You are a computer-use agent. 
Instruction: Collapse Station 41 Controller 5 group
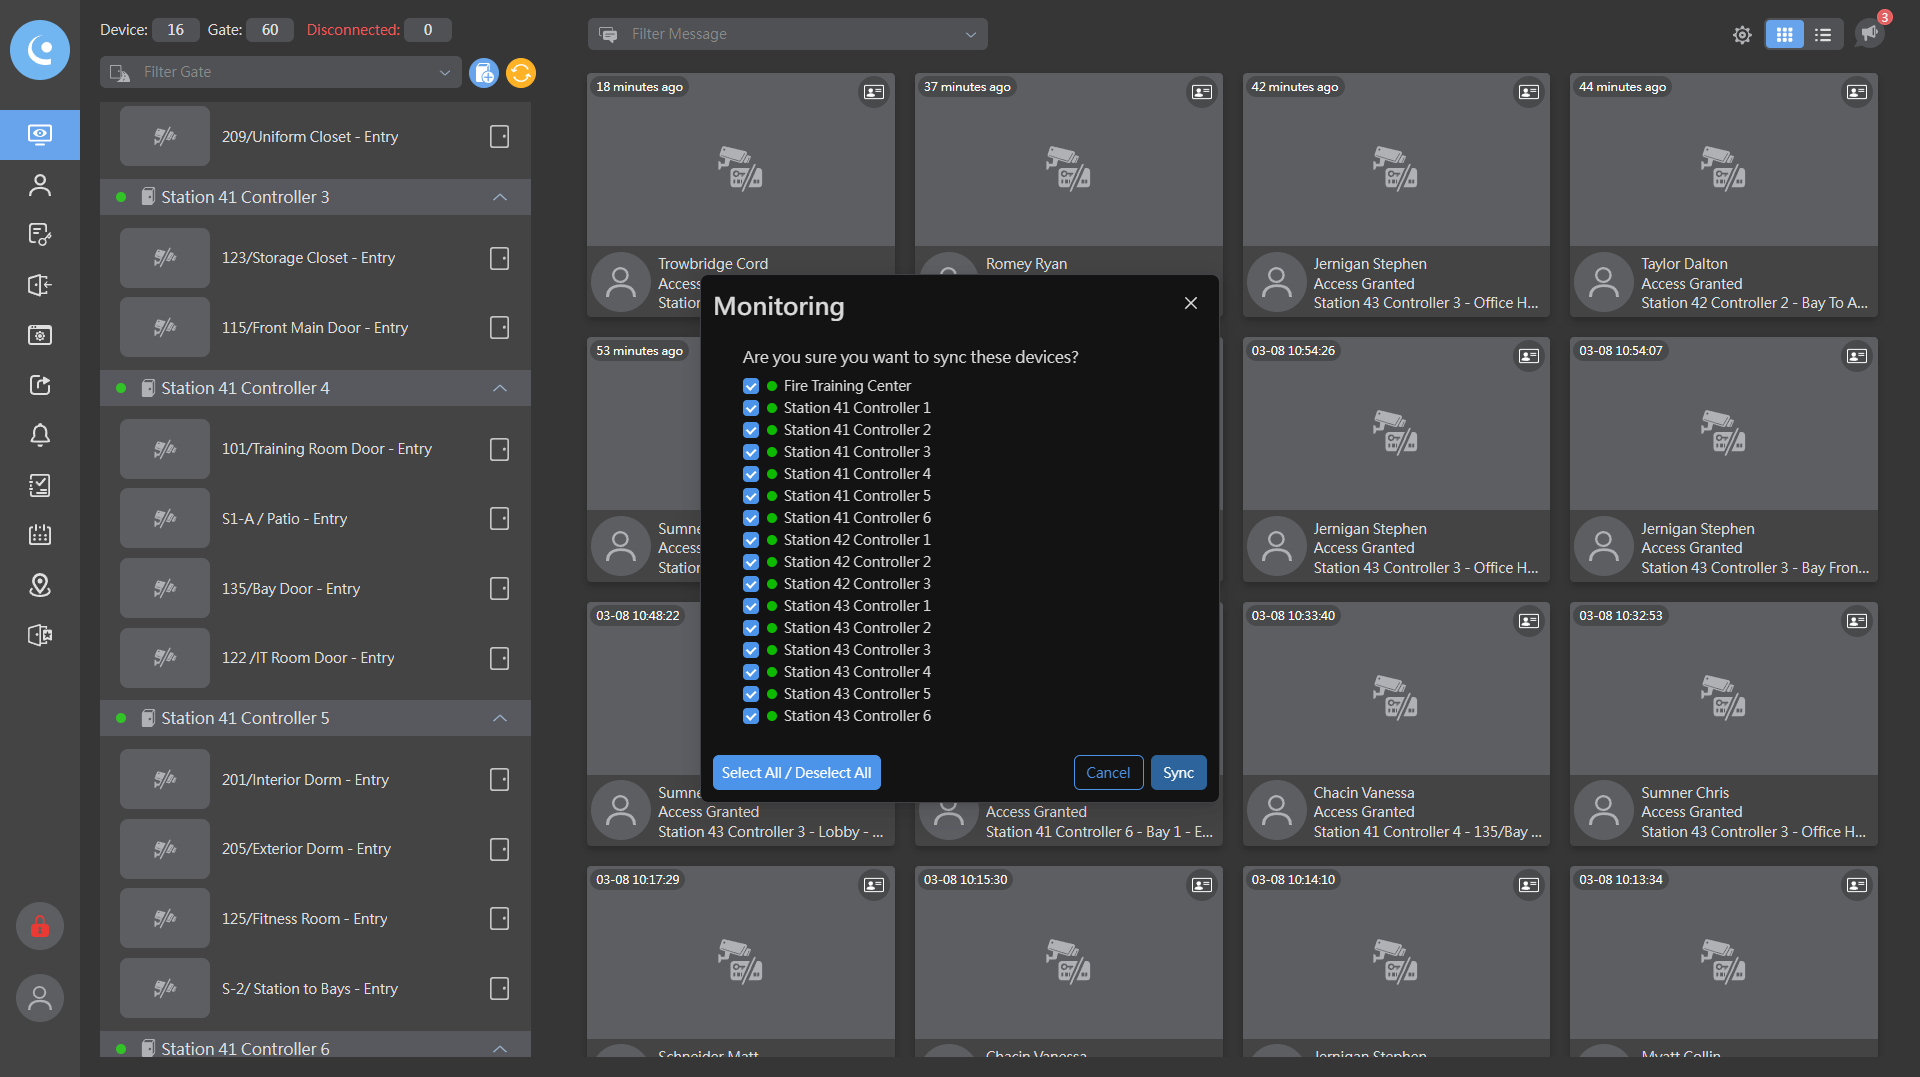pyautogui.click(x=500, y=718)
